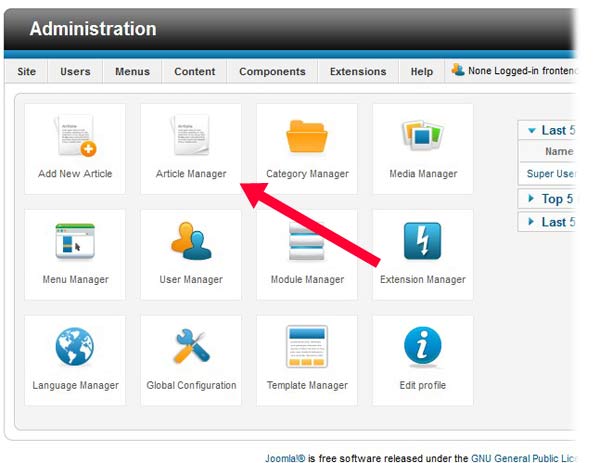Click the Article Manager label
Screen dimensions: 600x463
(x=191, y=174)
